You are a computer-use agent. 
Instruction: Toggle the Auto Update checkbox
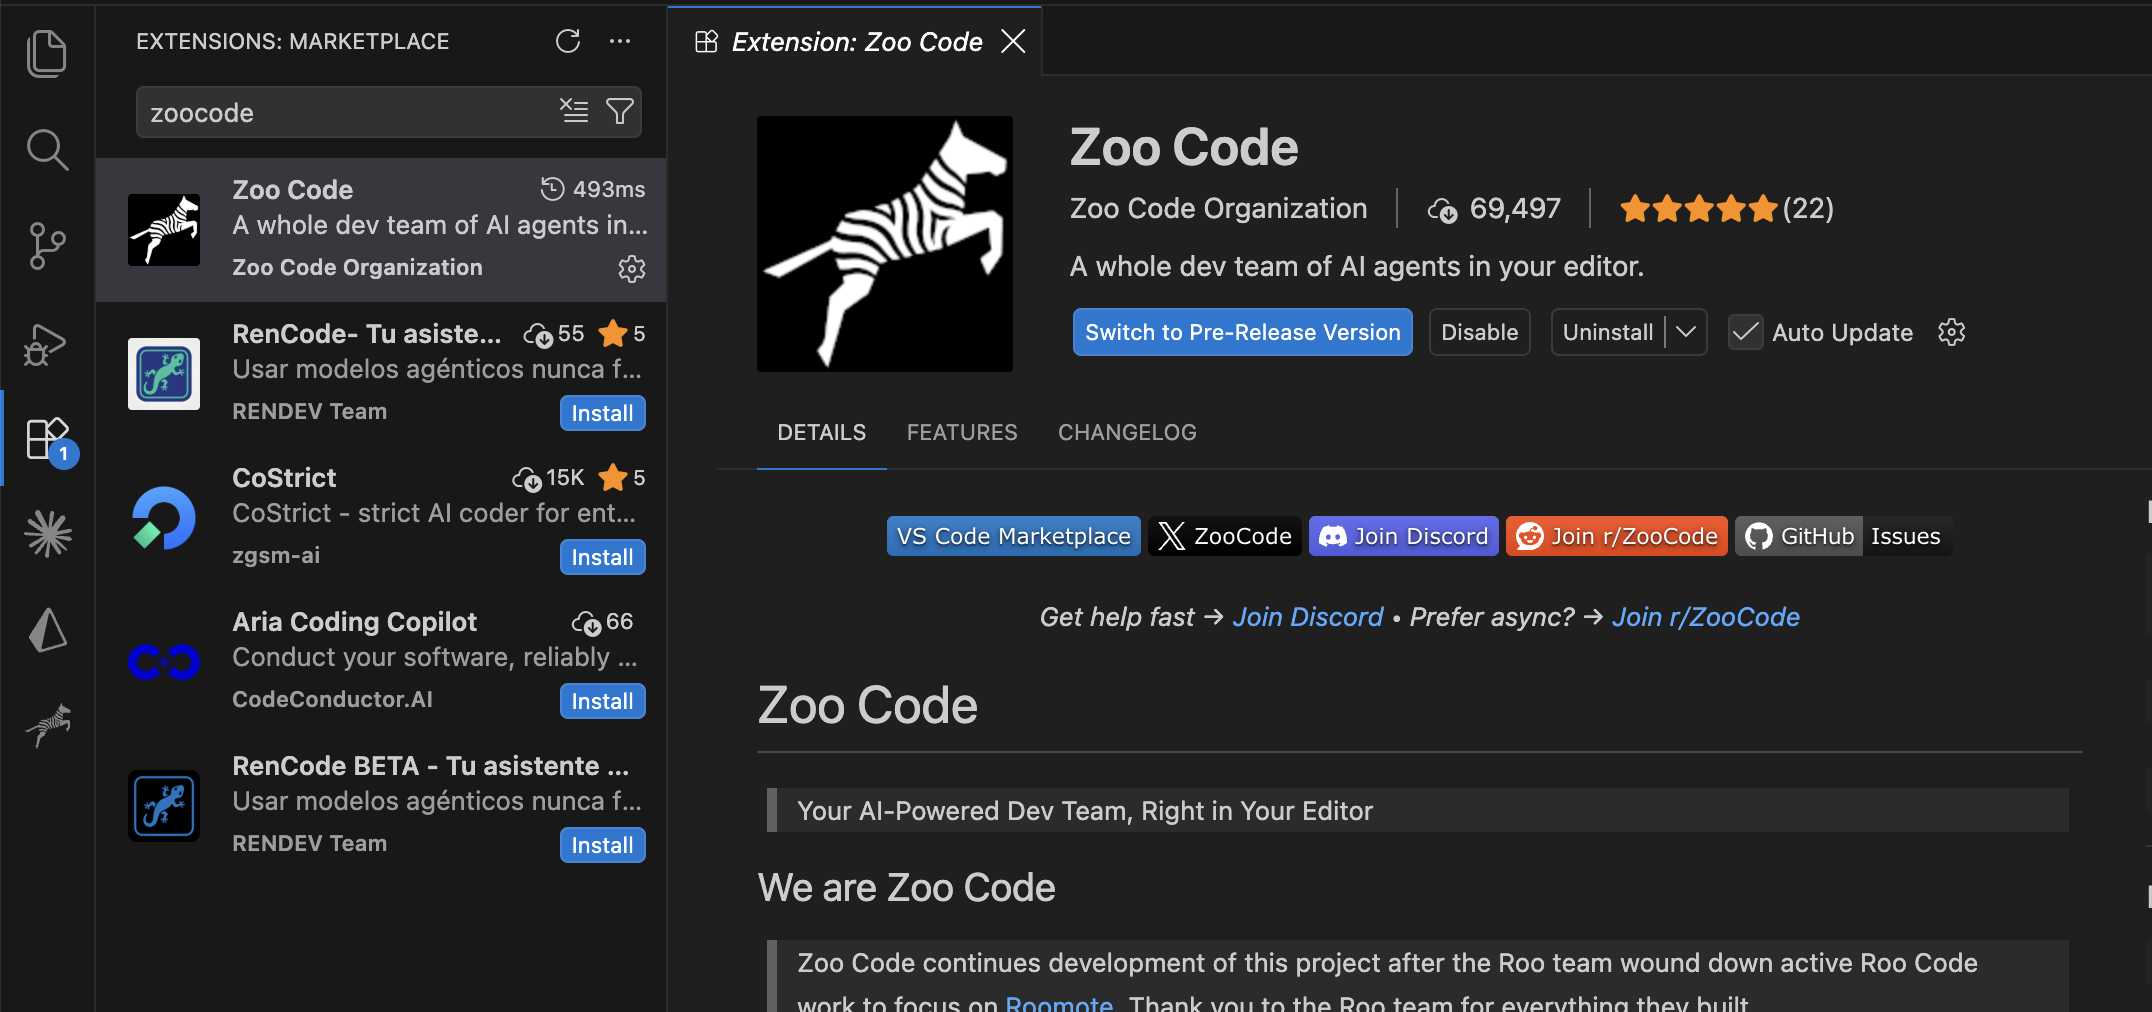[1746, 332]
